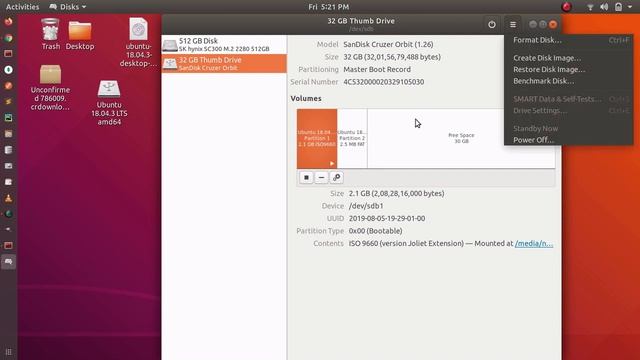The height and width of the screenshot is (360, 640).
Task: Click SMART Data & Self-Tests menu entry
Action: pos(569,99)
